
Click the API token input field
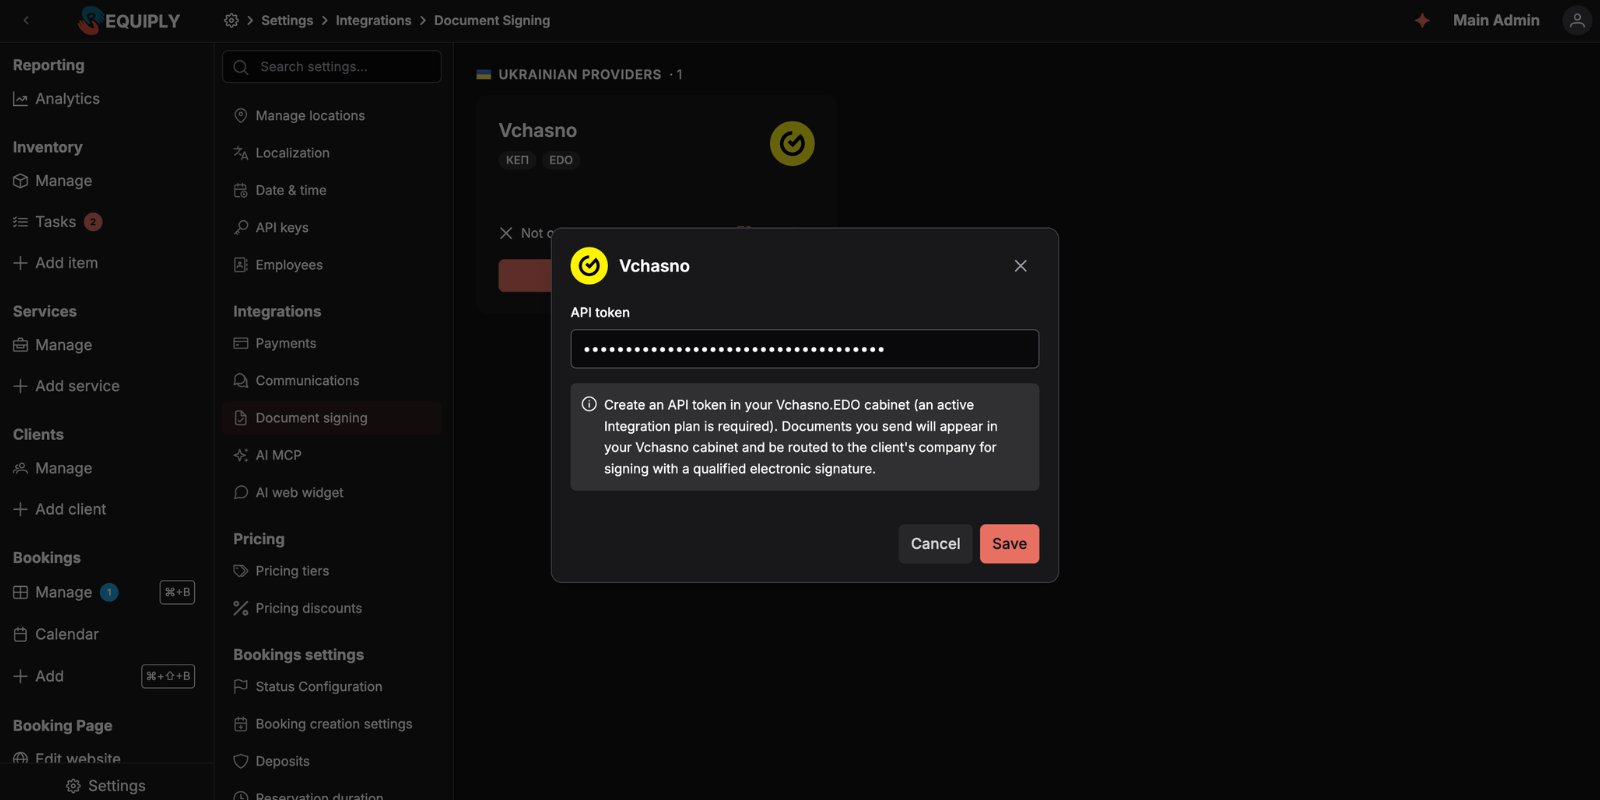(x=804, y=349)
